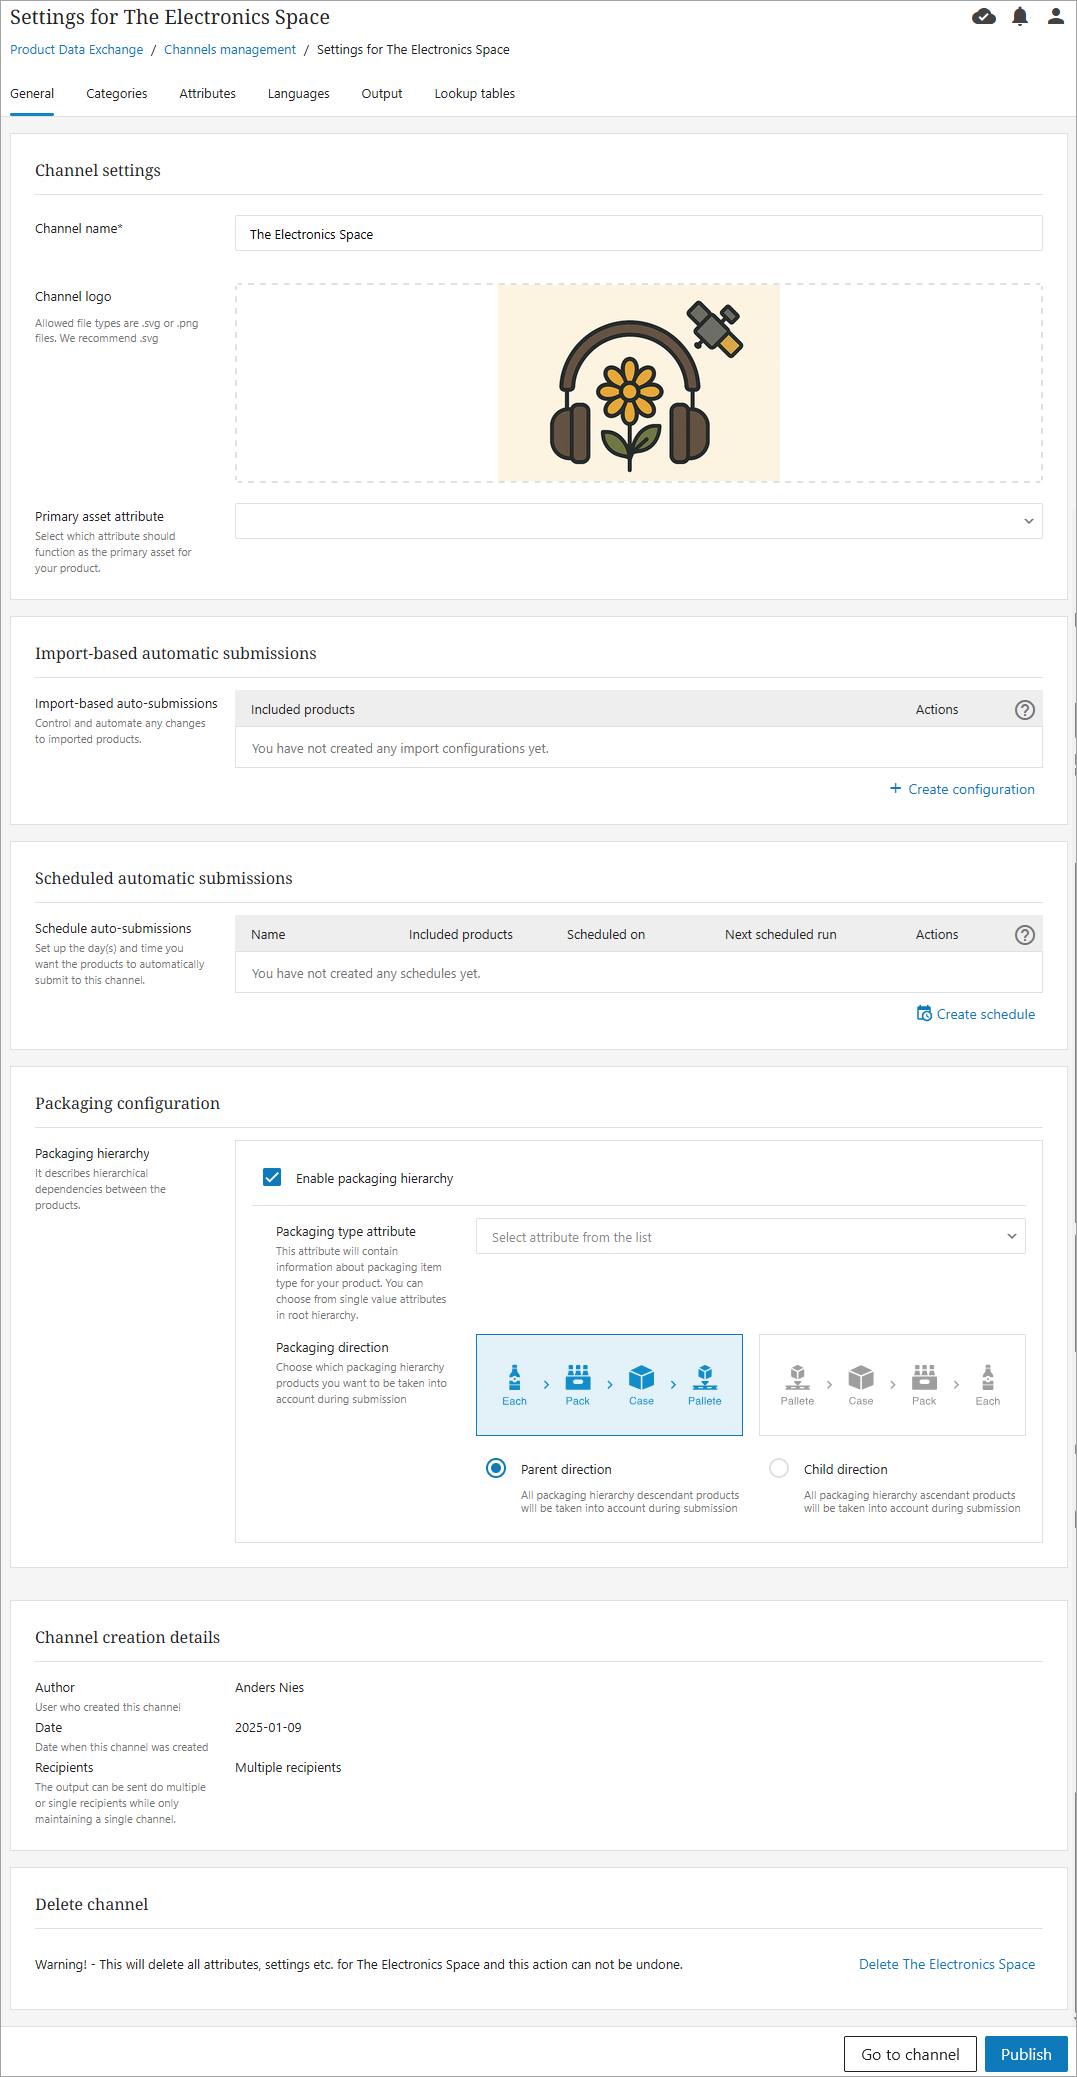Click the channel logo headphones image
Image resolution: width=1077 pixels, height=2077 pixels.
pyautogui.click(x=638, y=383)
